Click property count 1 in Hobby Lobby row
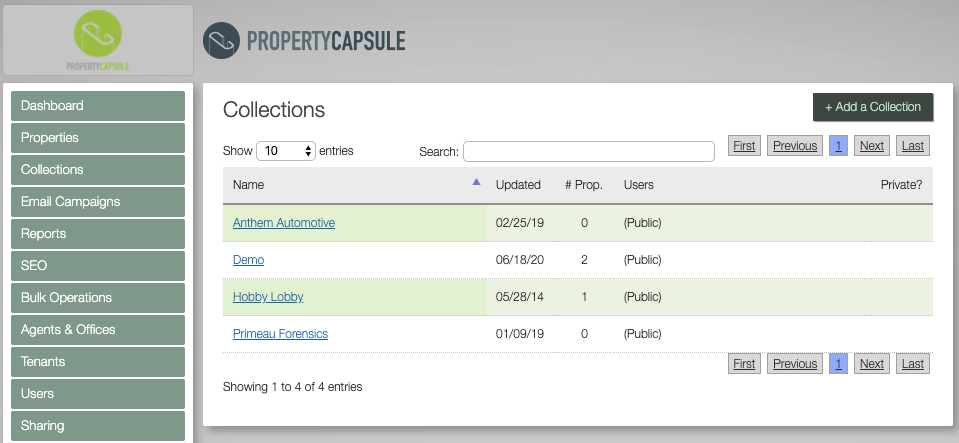 point(584,297)
